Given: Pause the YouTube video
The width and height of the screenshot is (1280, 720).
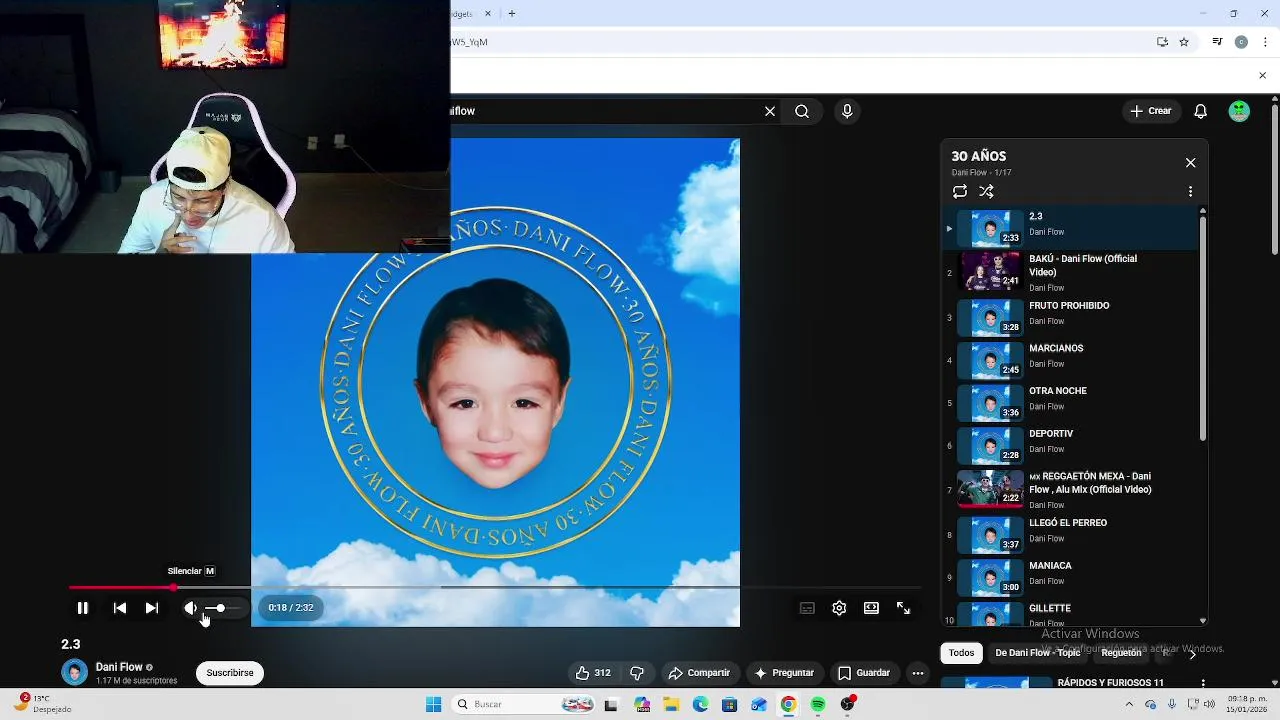Looking at the screenshot, I should [x=83, y=608].
